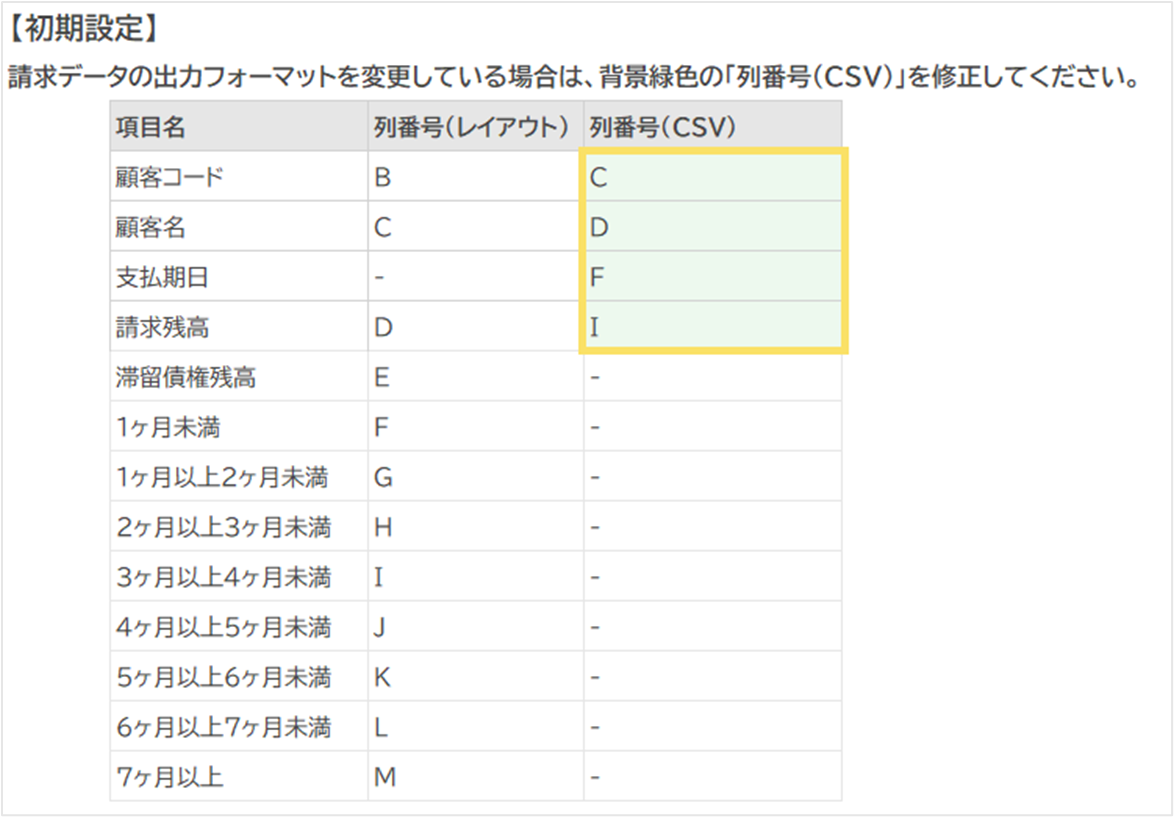Click the 2ヶ月以上3ヶ月未満 item name cell

click(238, 527)
